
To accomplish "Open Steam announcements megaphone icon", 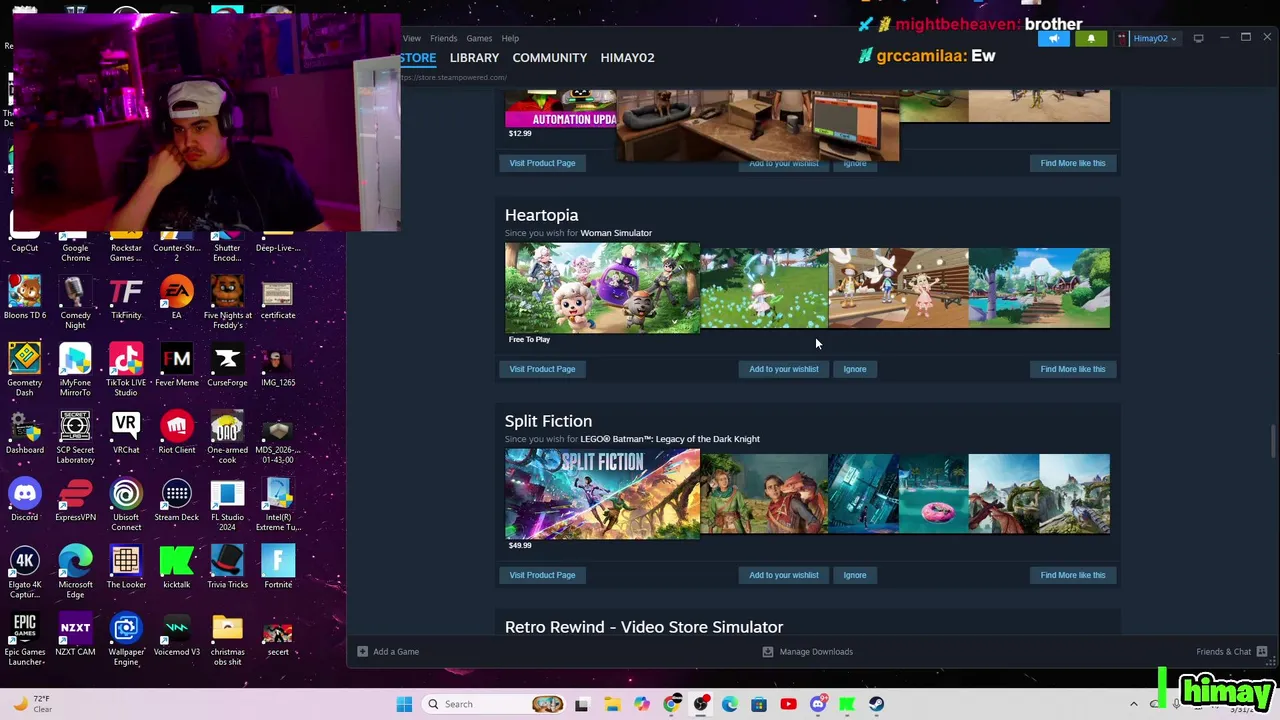I will click(x=1053, y=39).
